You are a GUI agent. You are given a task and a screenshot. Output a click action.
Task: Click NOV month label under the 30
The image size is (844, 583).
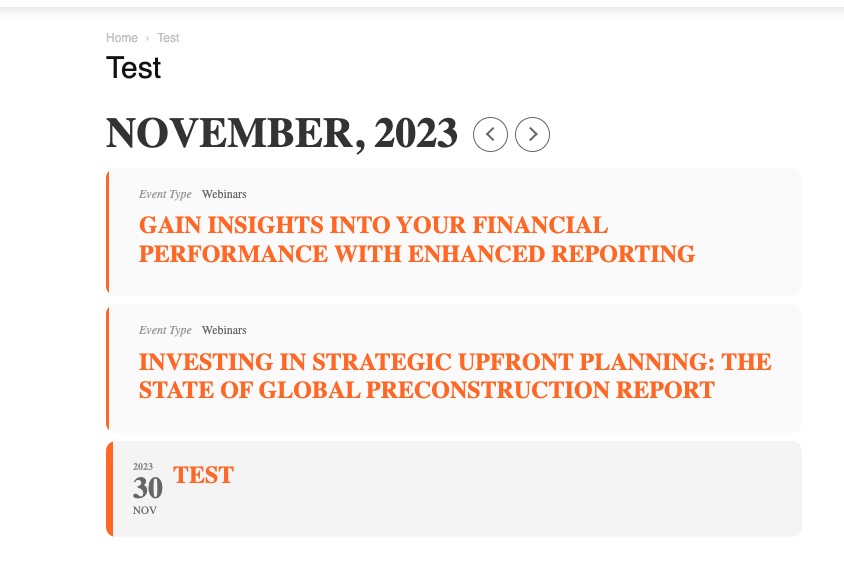145,510
